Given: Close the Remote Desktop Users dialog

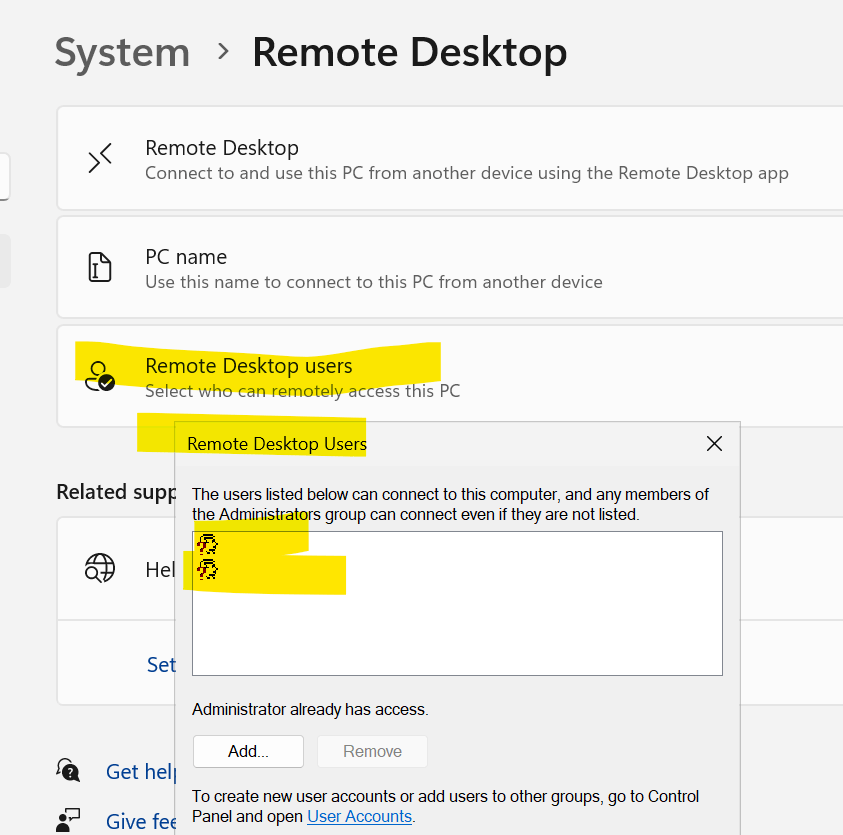Looking at the screenshot, I should coord(715,444).
